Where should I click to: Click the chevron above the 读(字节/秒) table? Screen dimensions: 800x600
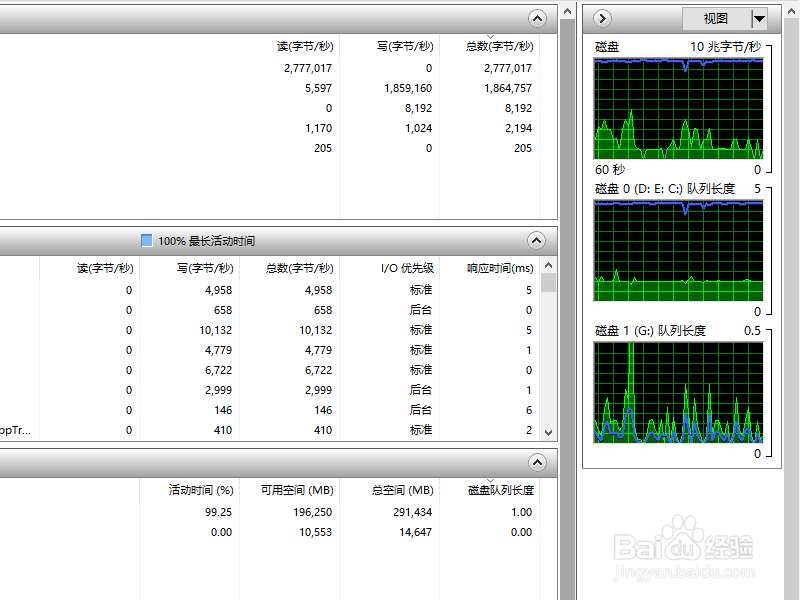click(537, 18)
